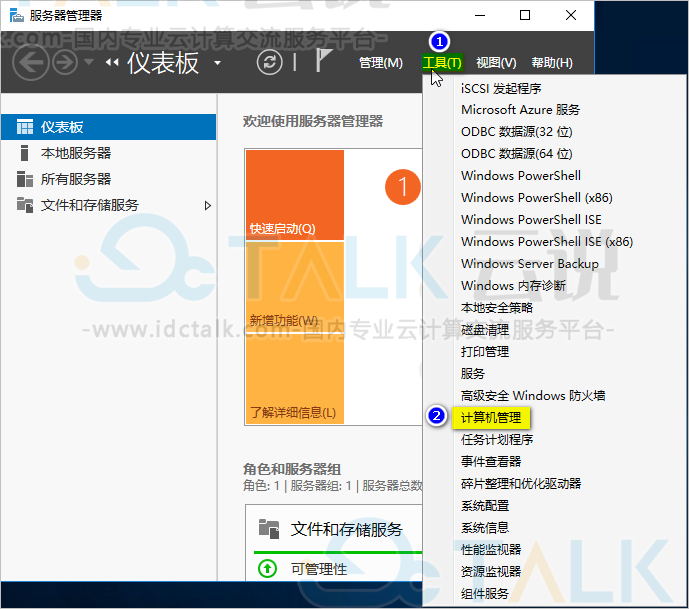Launch Windows PowerShell from menu
The width and height of the screenshot is (689, 609).
point(521,176)
